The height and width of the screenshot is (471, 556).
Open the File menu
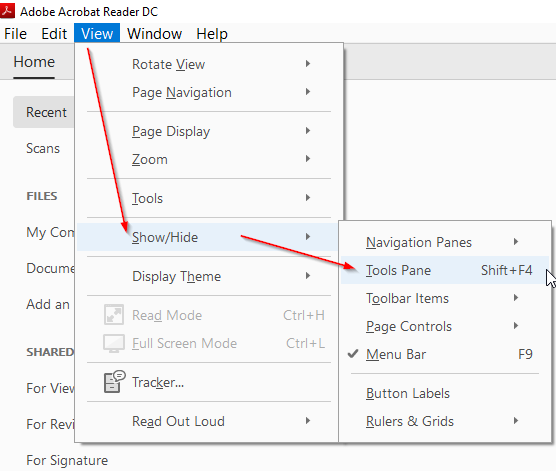click(x=16, y=34)
